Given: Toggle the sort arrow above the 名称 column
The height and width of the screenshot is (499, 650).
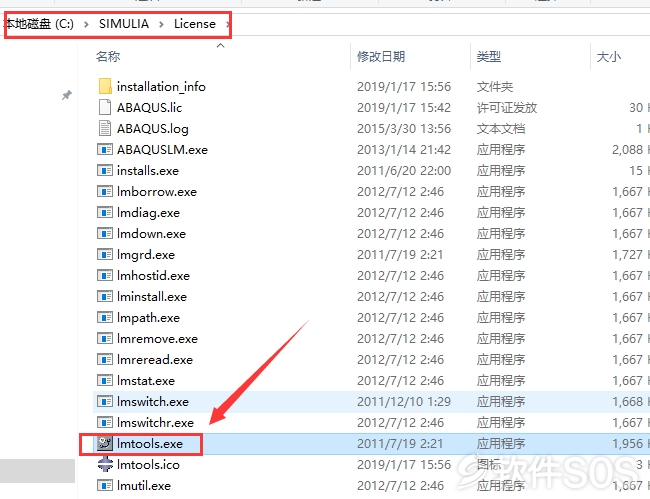Looking at the screenshot, I should click(x=221, y=45).
